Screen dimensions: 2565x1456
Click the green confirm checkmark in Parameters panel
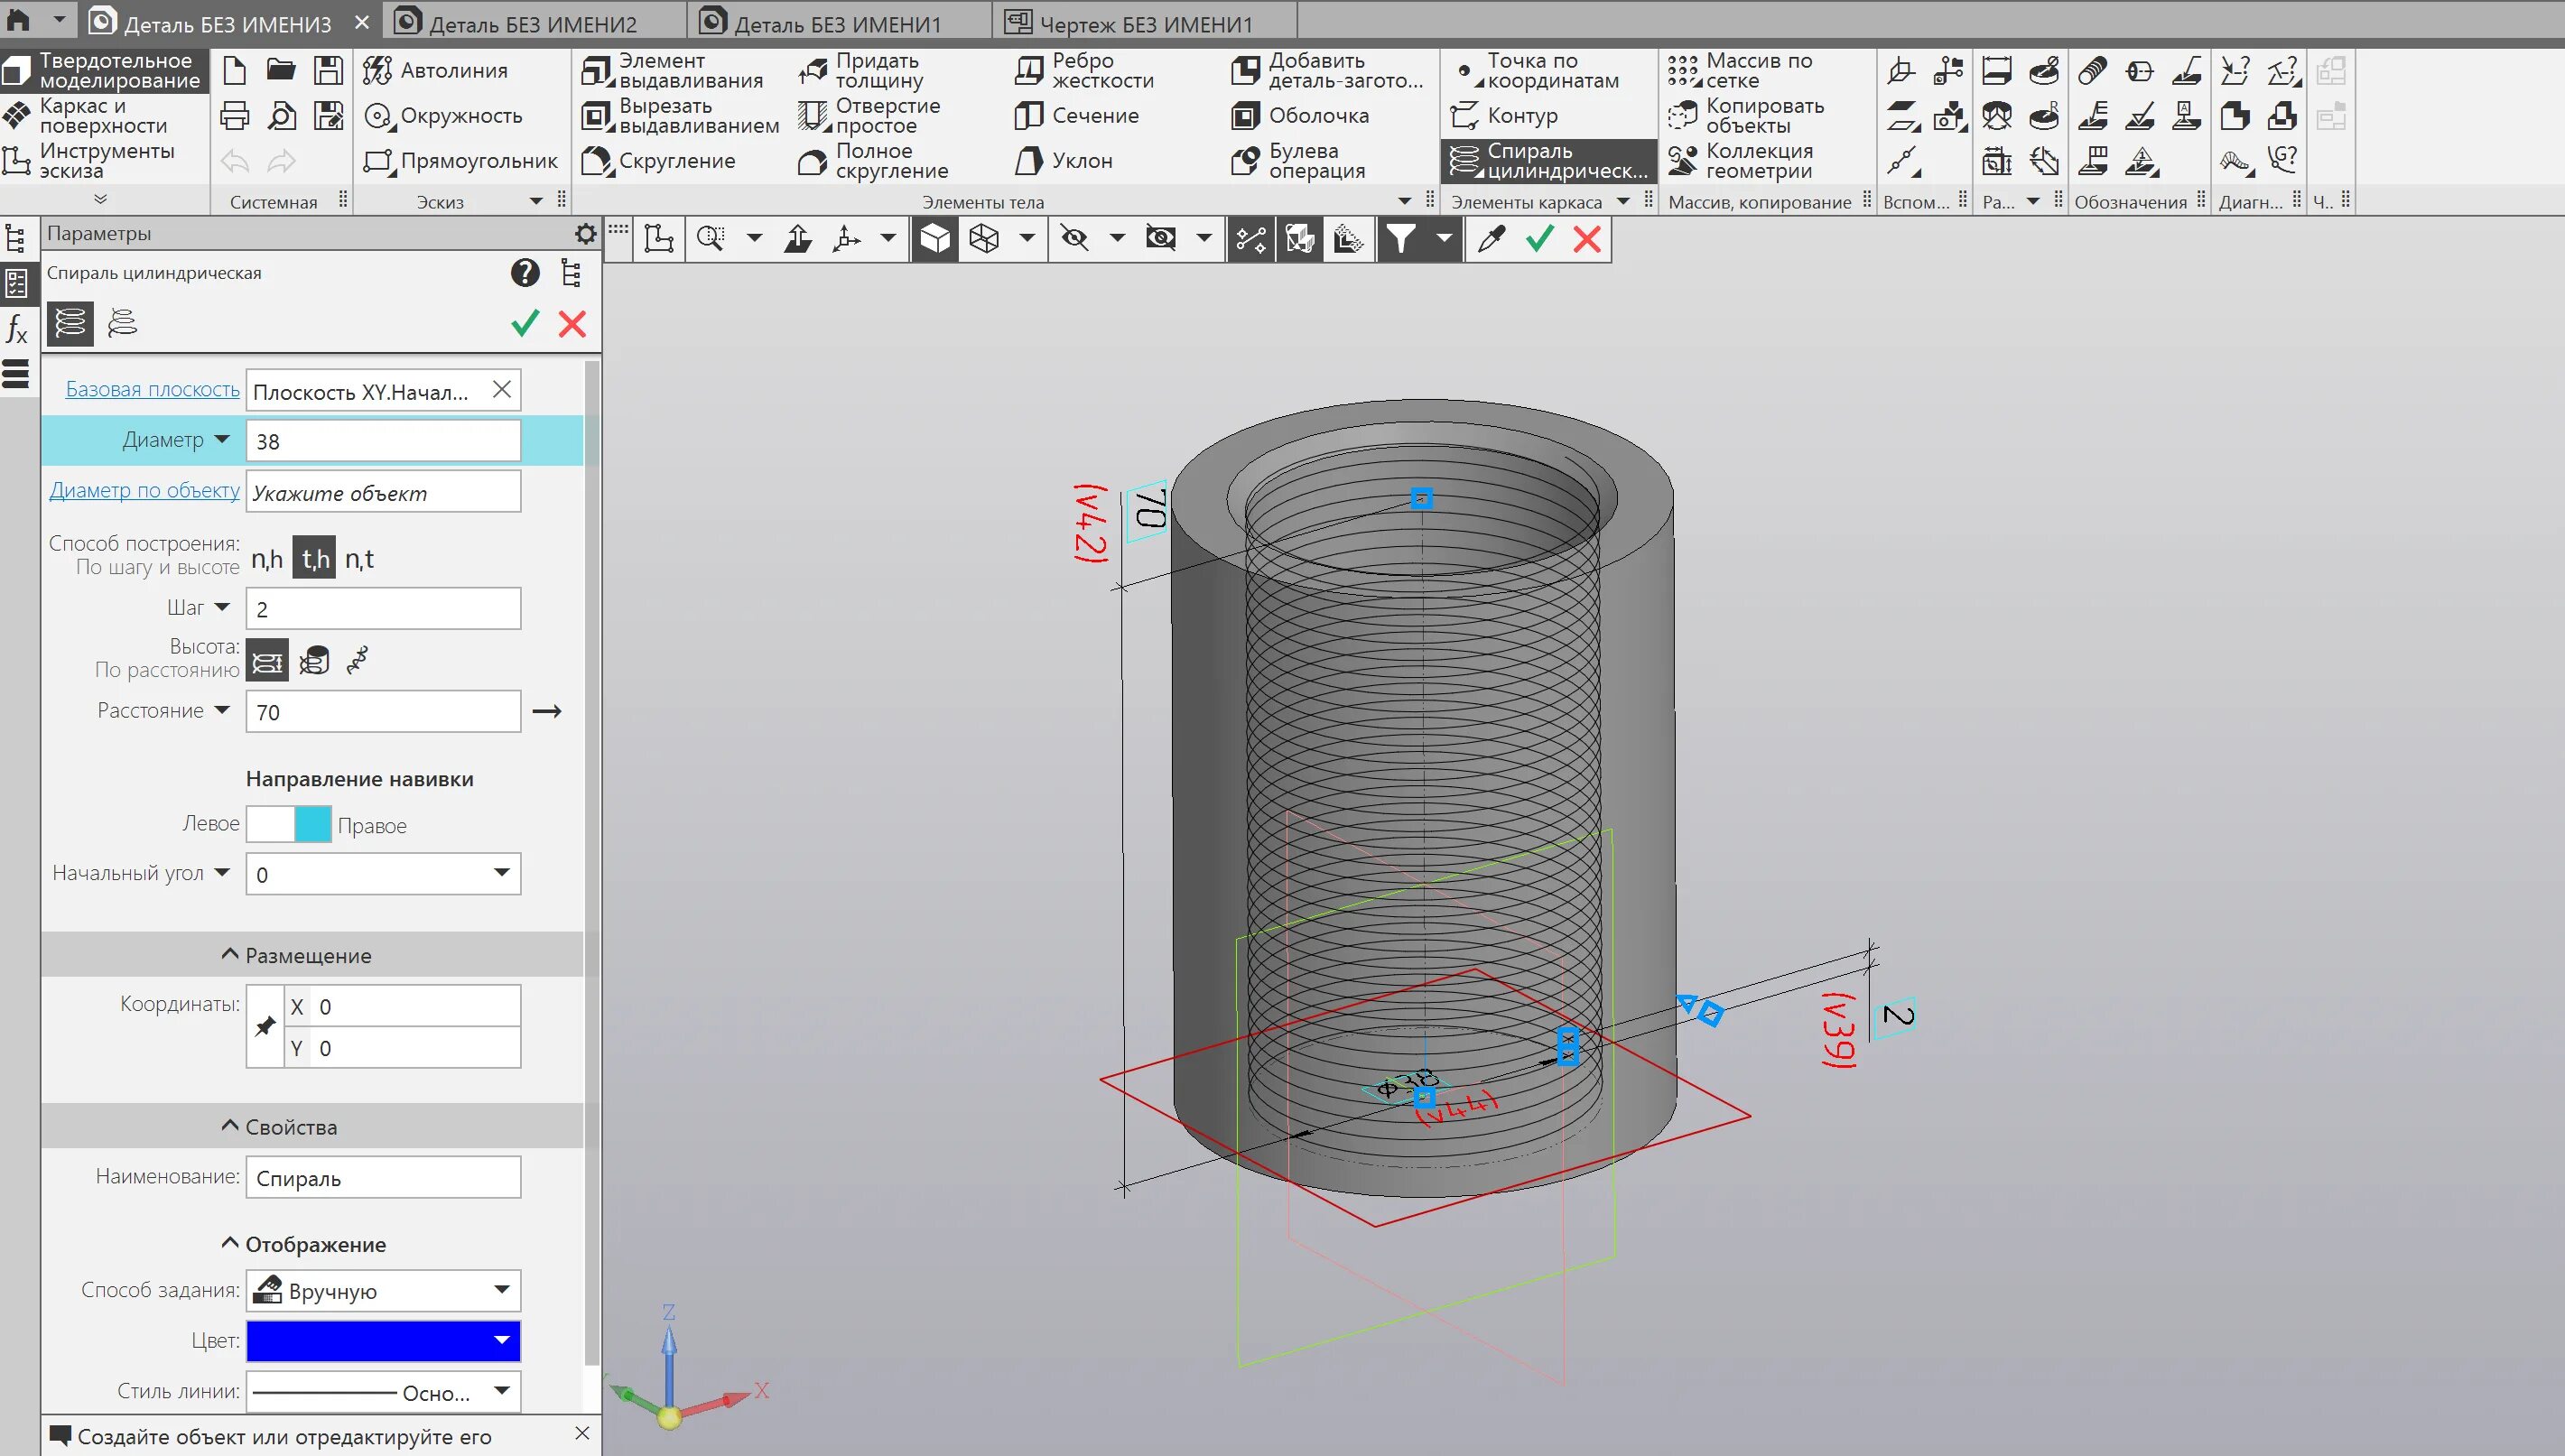coord(525,324)
